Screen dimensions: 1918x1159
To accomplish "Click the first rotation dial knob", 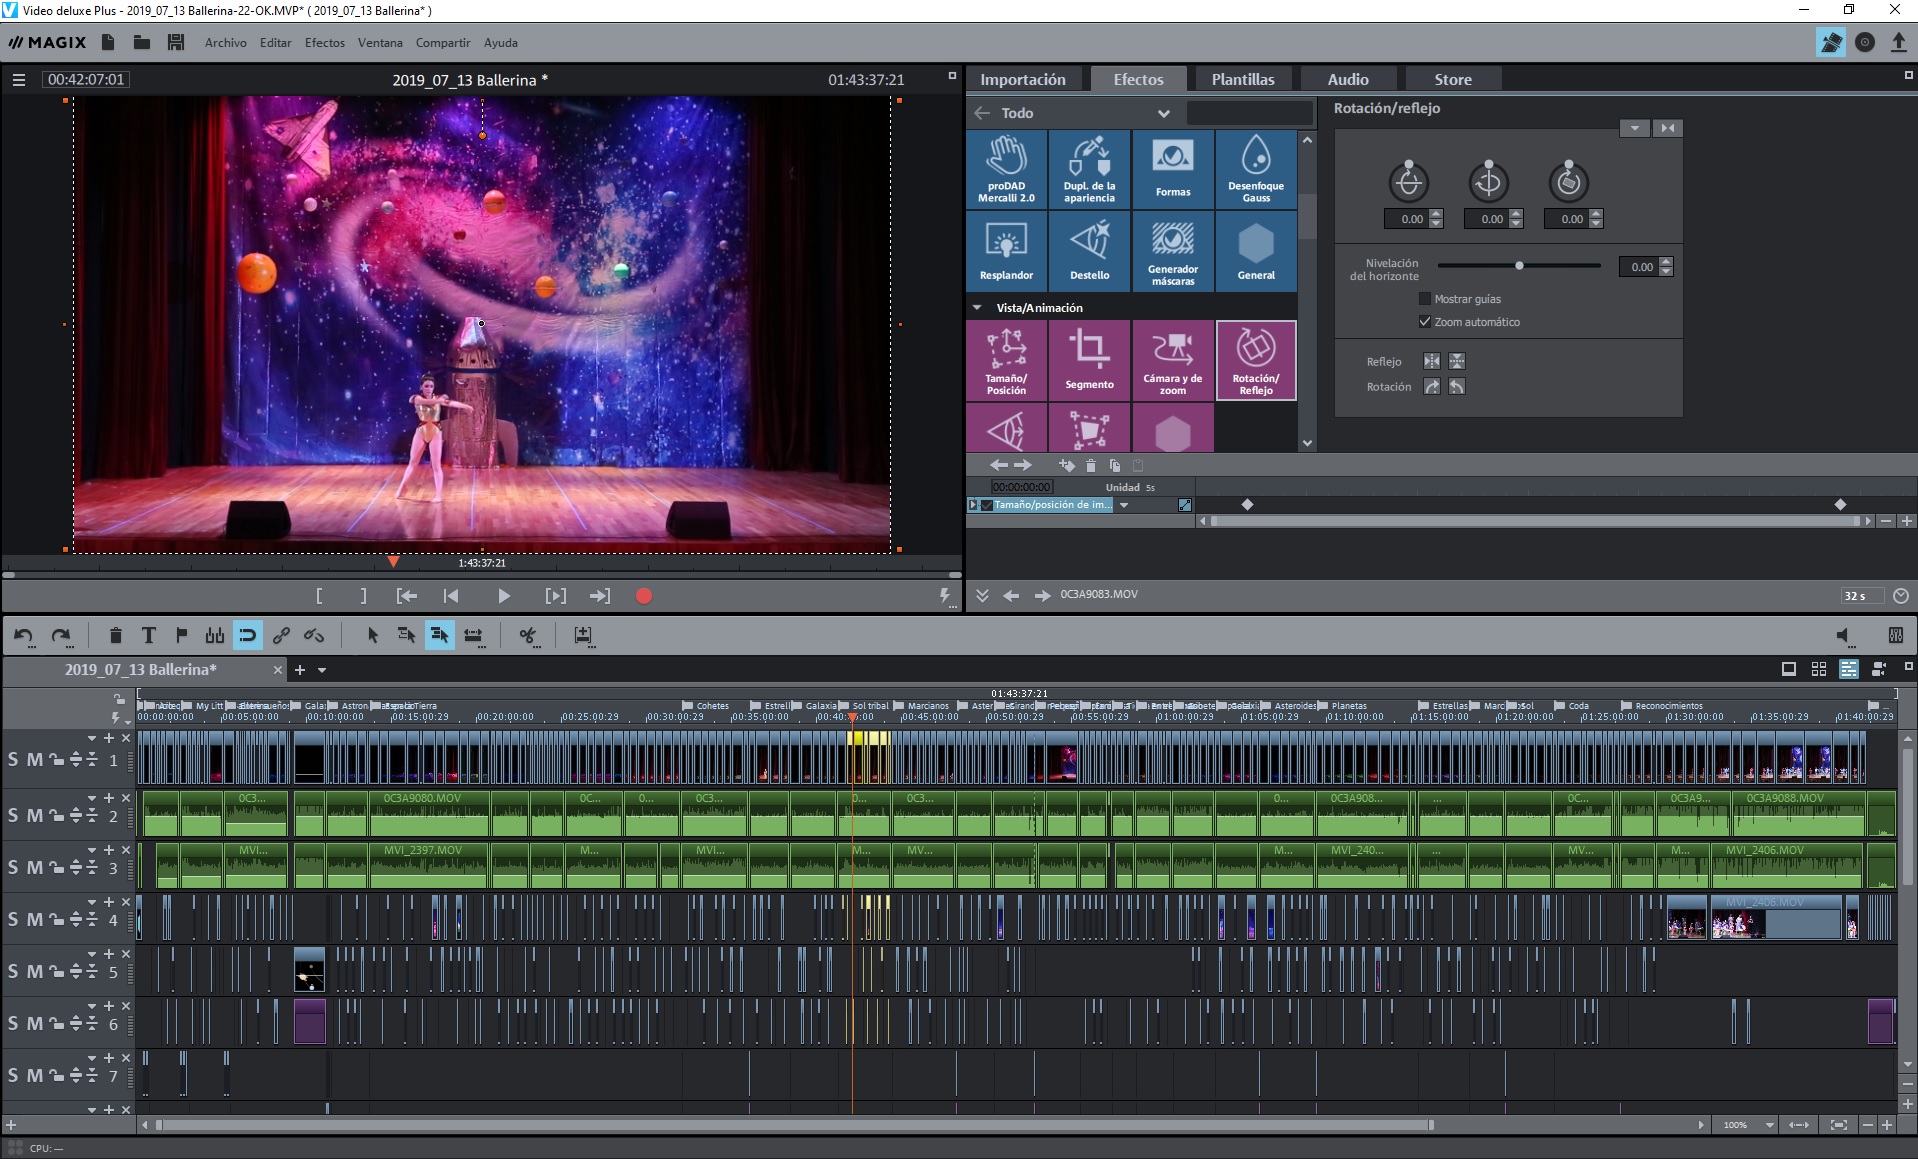I will tap(1408, 181).
